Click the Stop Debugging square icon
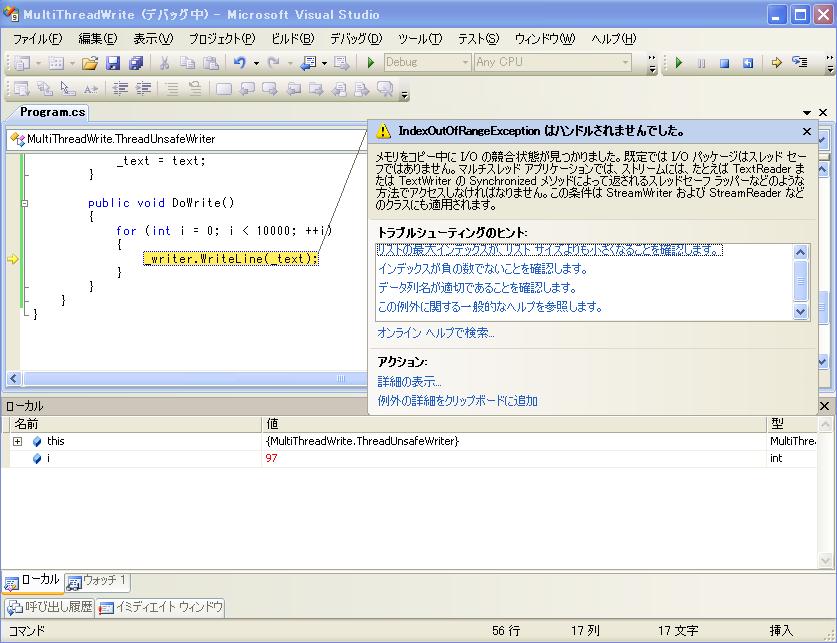The image size is (837, 643). coord(724,63)
